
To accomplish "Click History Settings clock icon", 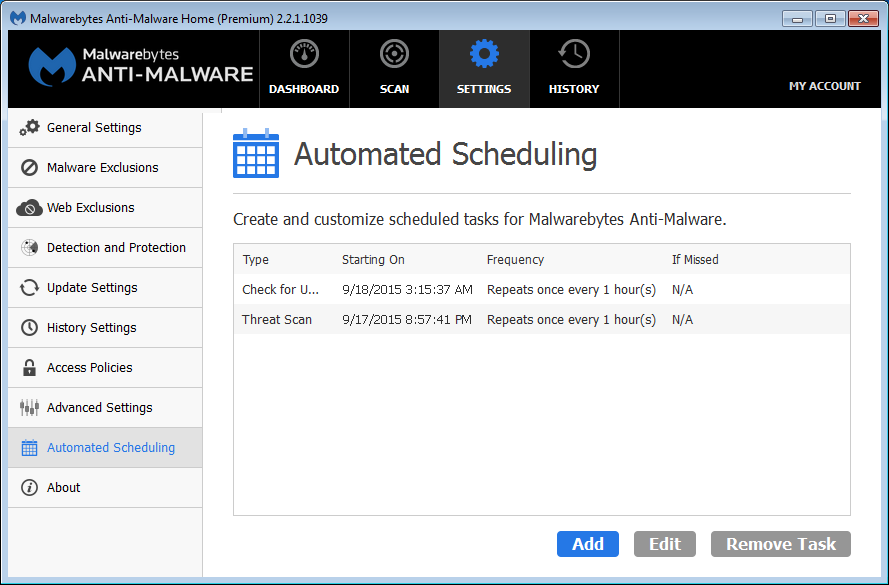I will [x=29, y=328].
